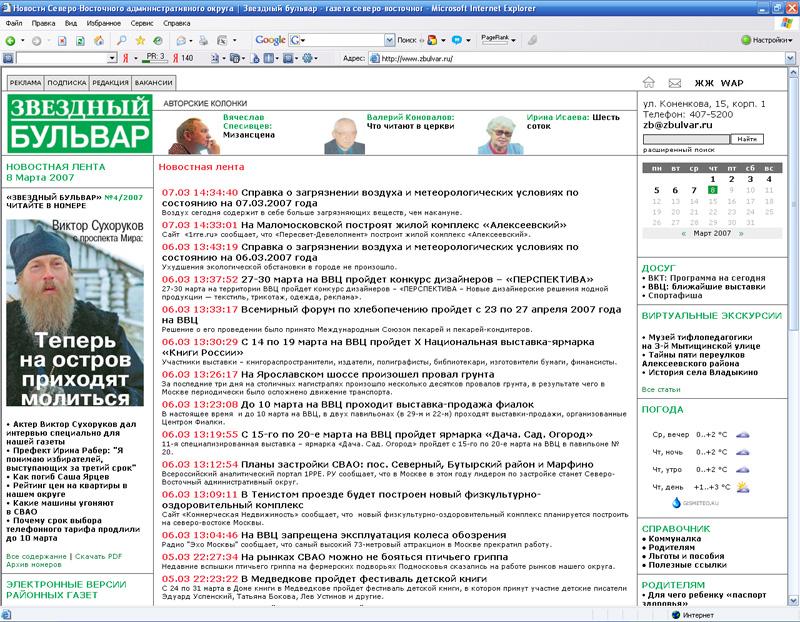Screen dimensions: 800x622
Task: Click the grey highlighter toolbar icon
Action: coord(532,40)
